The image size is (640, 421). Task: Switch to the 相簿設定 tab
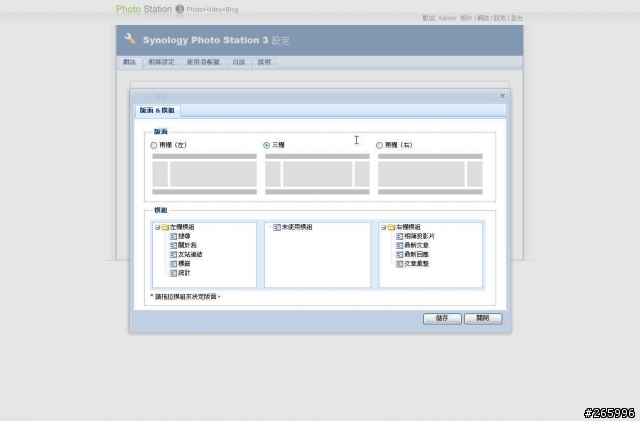pos(161,62)
